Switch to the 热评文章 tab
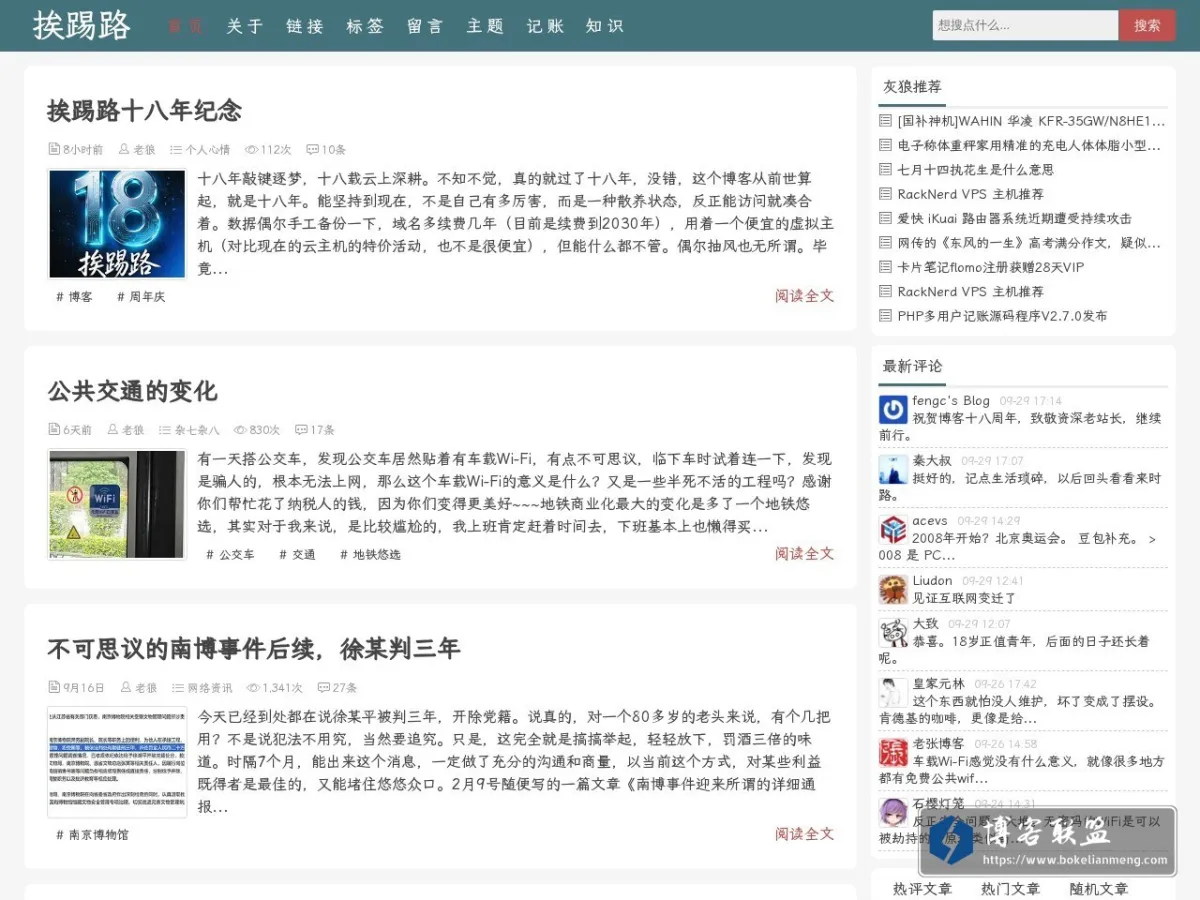Viewport: 1200px width, 900px height. click(922, 888)
